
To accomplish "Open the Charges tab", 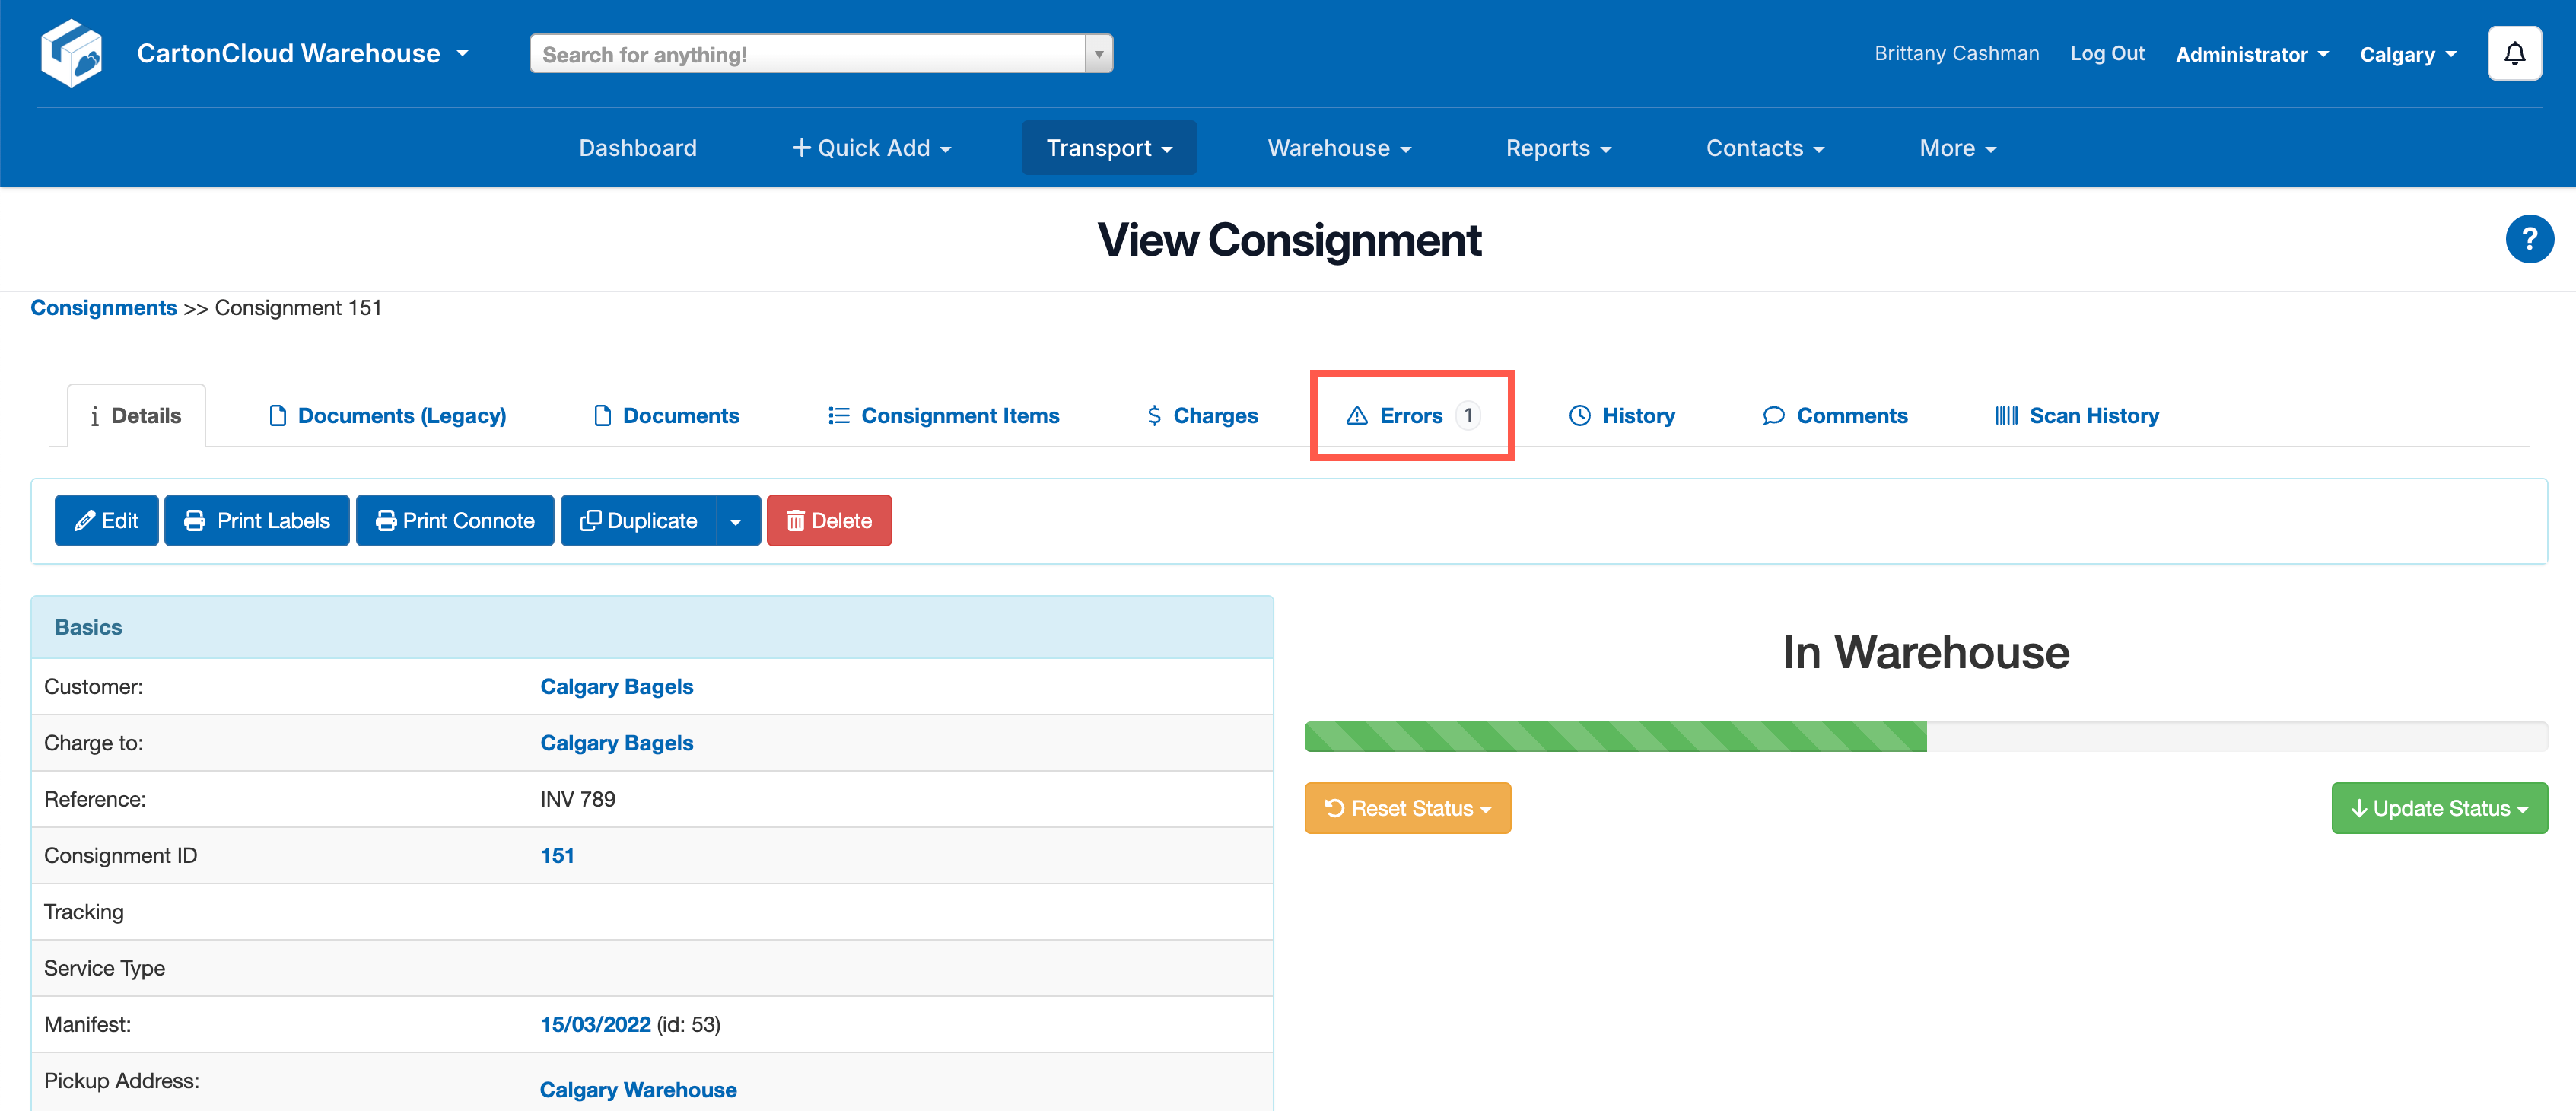I will point(1201,415).
